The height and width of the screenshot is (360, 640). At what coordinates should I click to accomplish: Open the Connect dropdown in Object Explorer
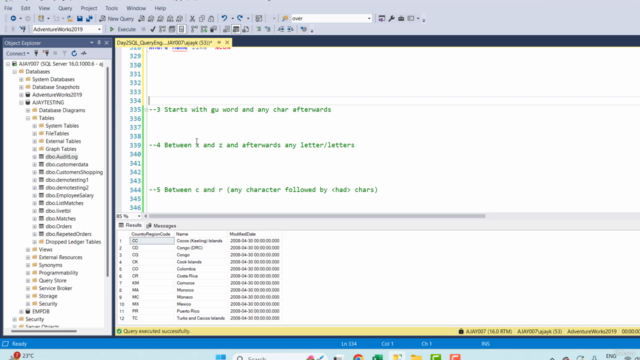pyautogui.click(x=17, y=53)
